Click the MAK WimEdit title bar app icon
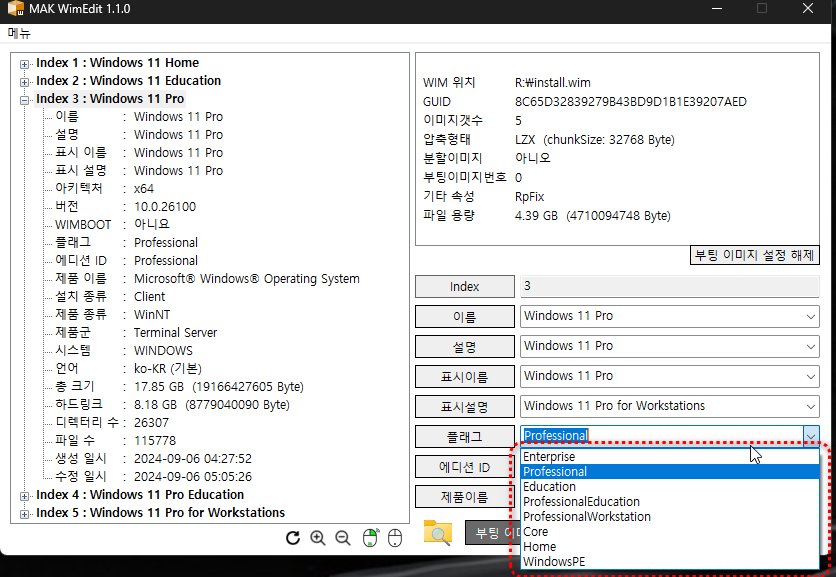 coord(15,9)
